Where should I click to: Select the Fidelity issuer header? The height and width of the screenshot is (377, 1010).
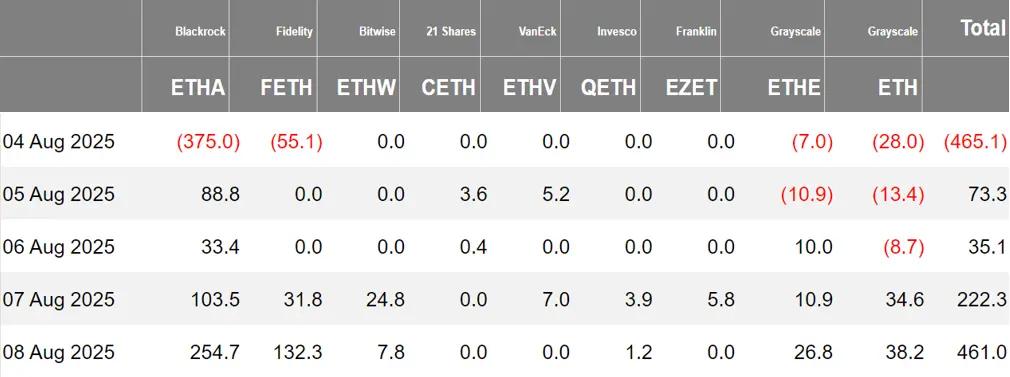[294, 31]
